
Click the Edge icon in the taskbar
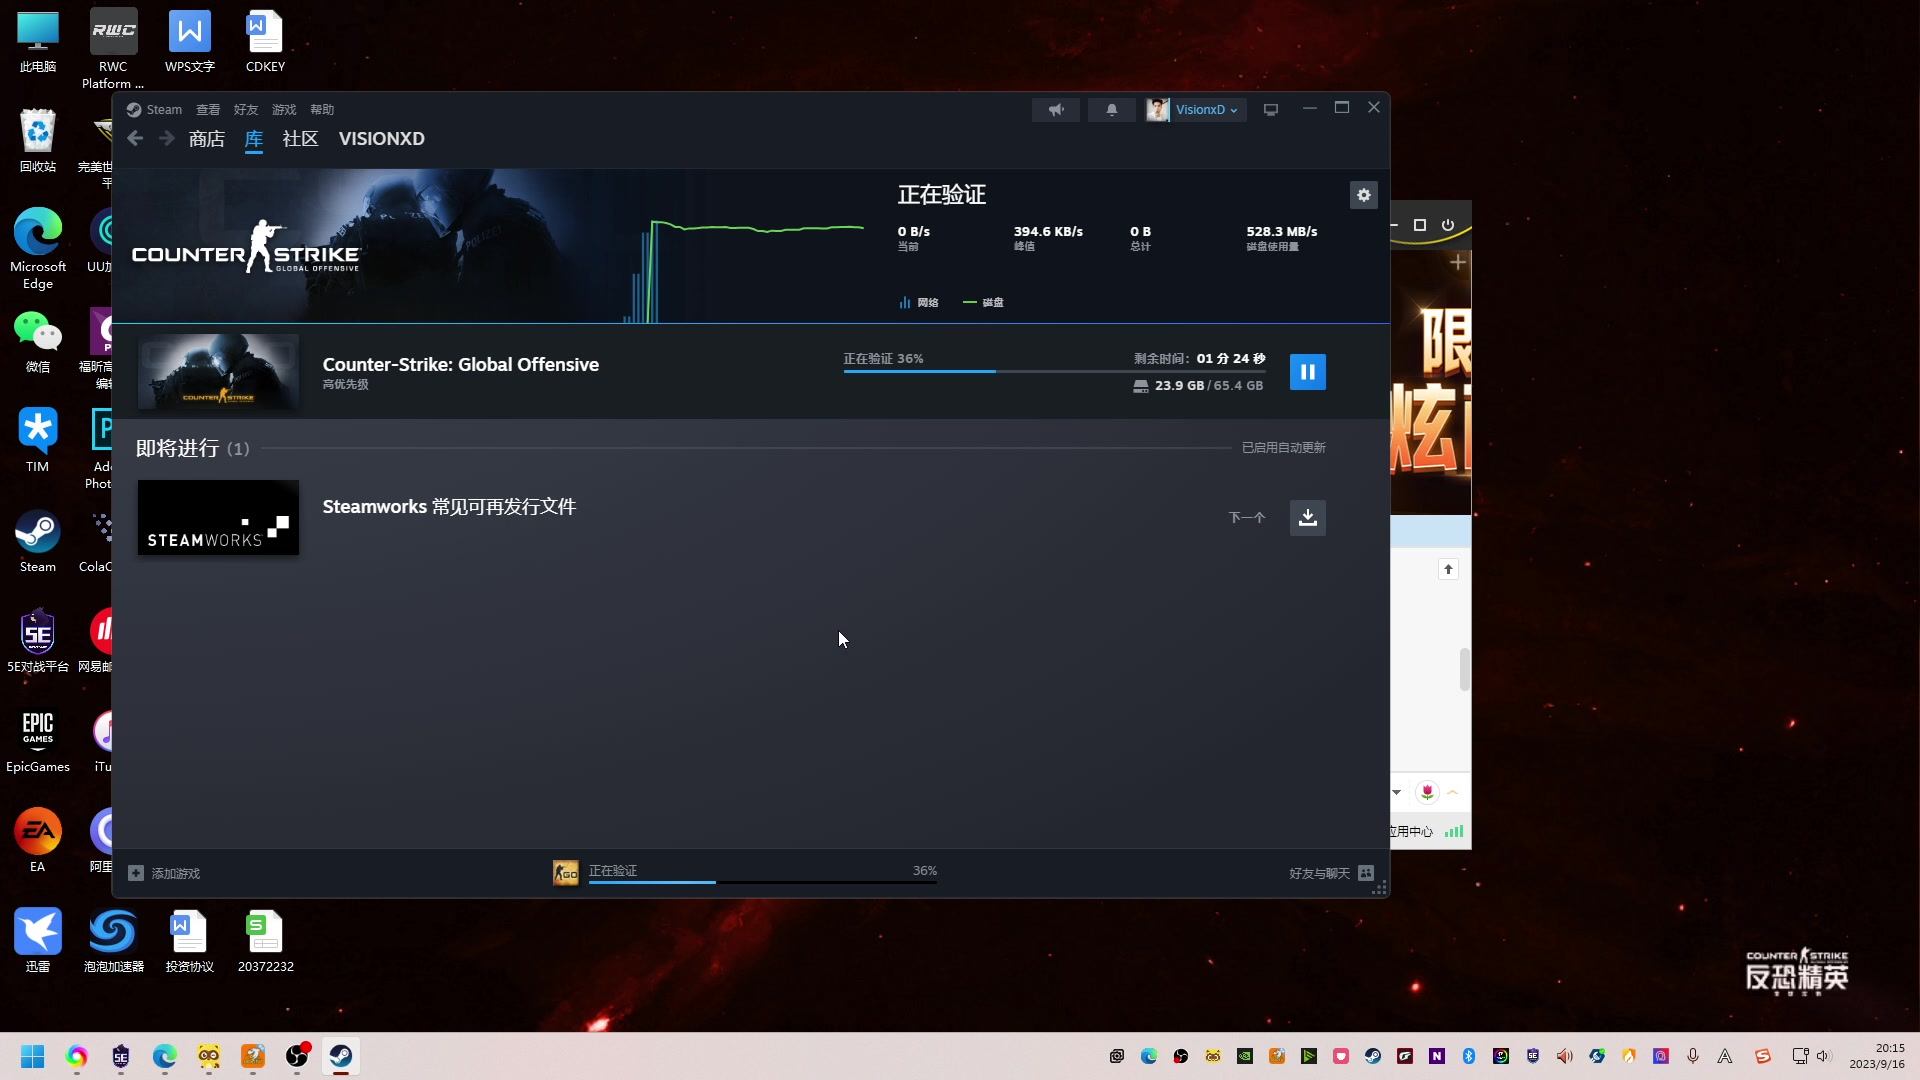(x=164, y=1057)
